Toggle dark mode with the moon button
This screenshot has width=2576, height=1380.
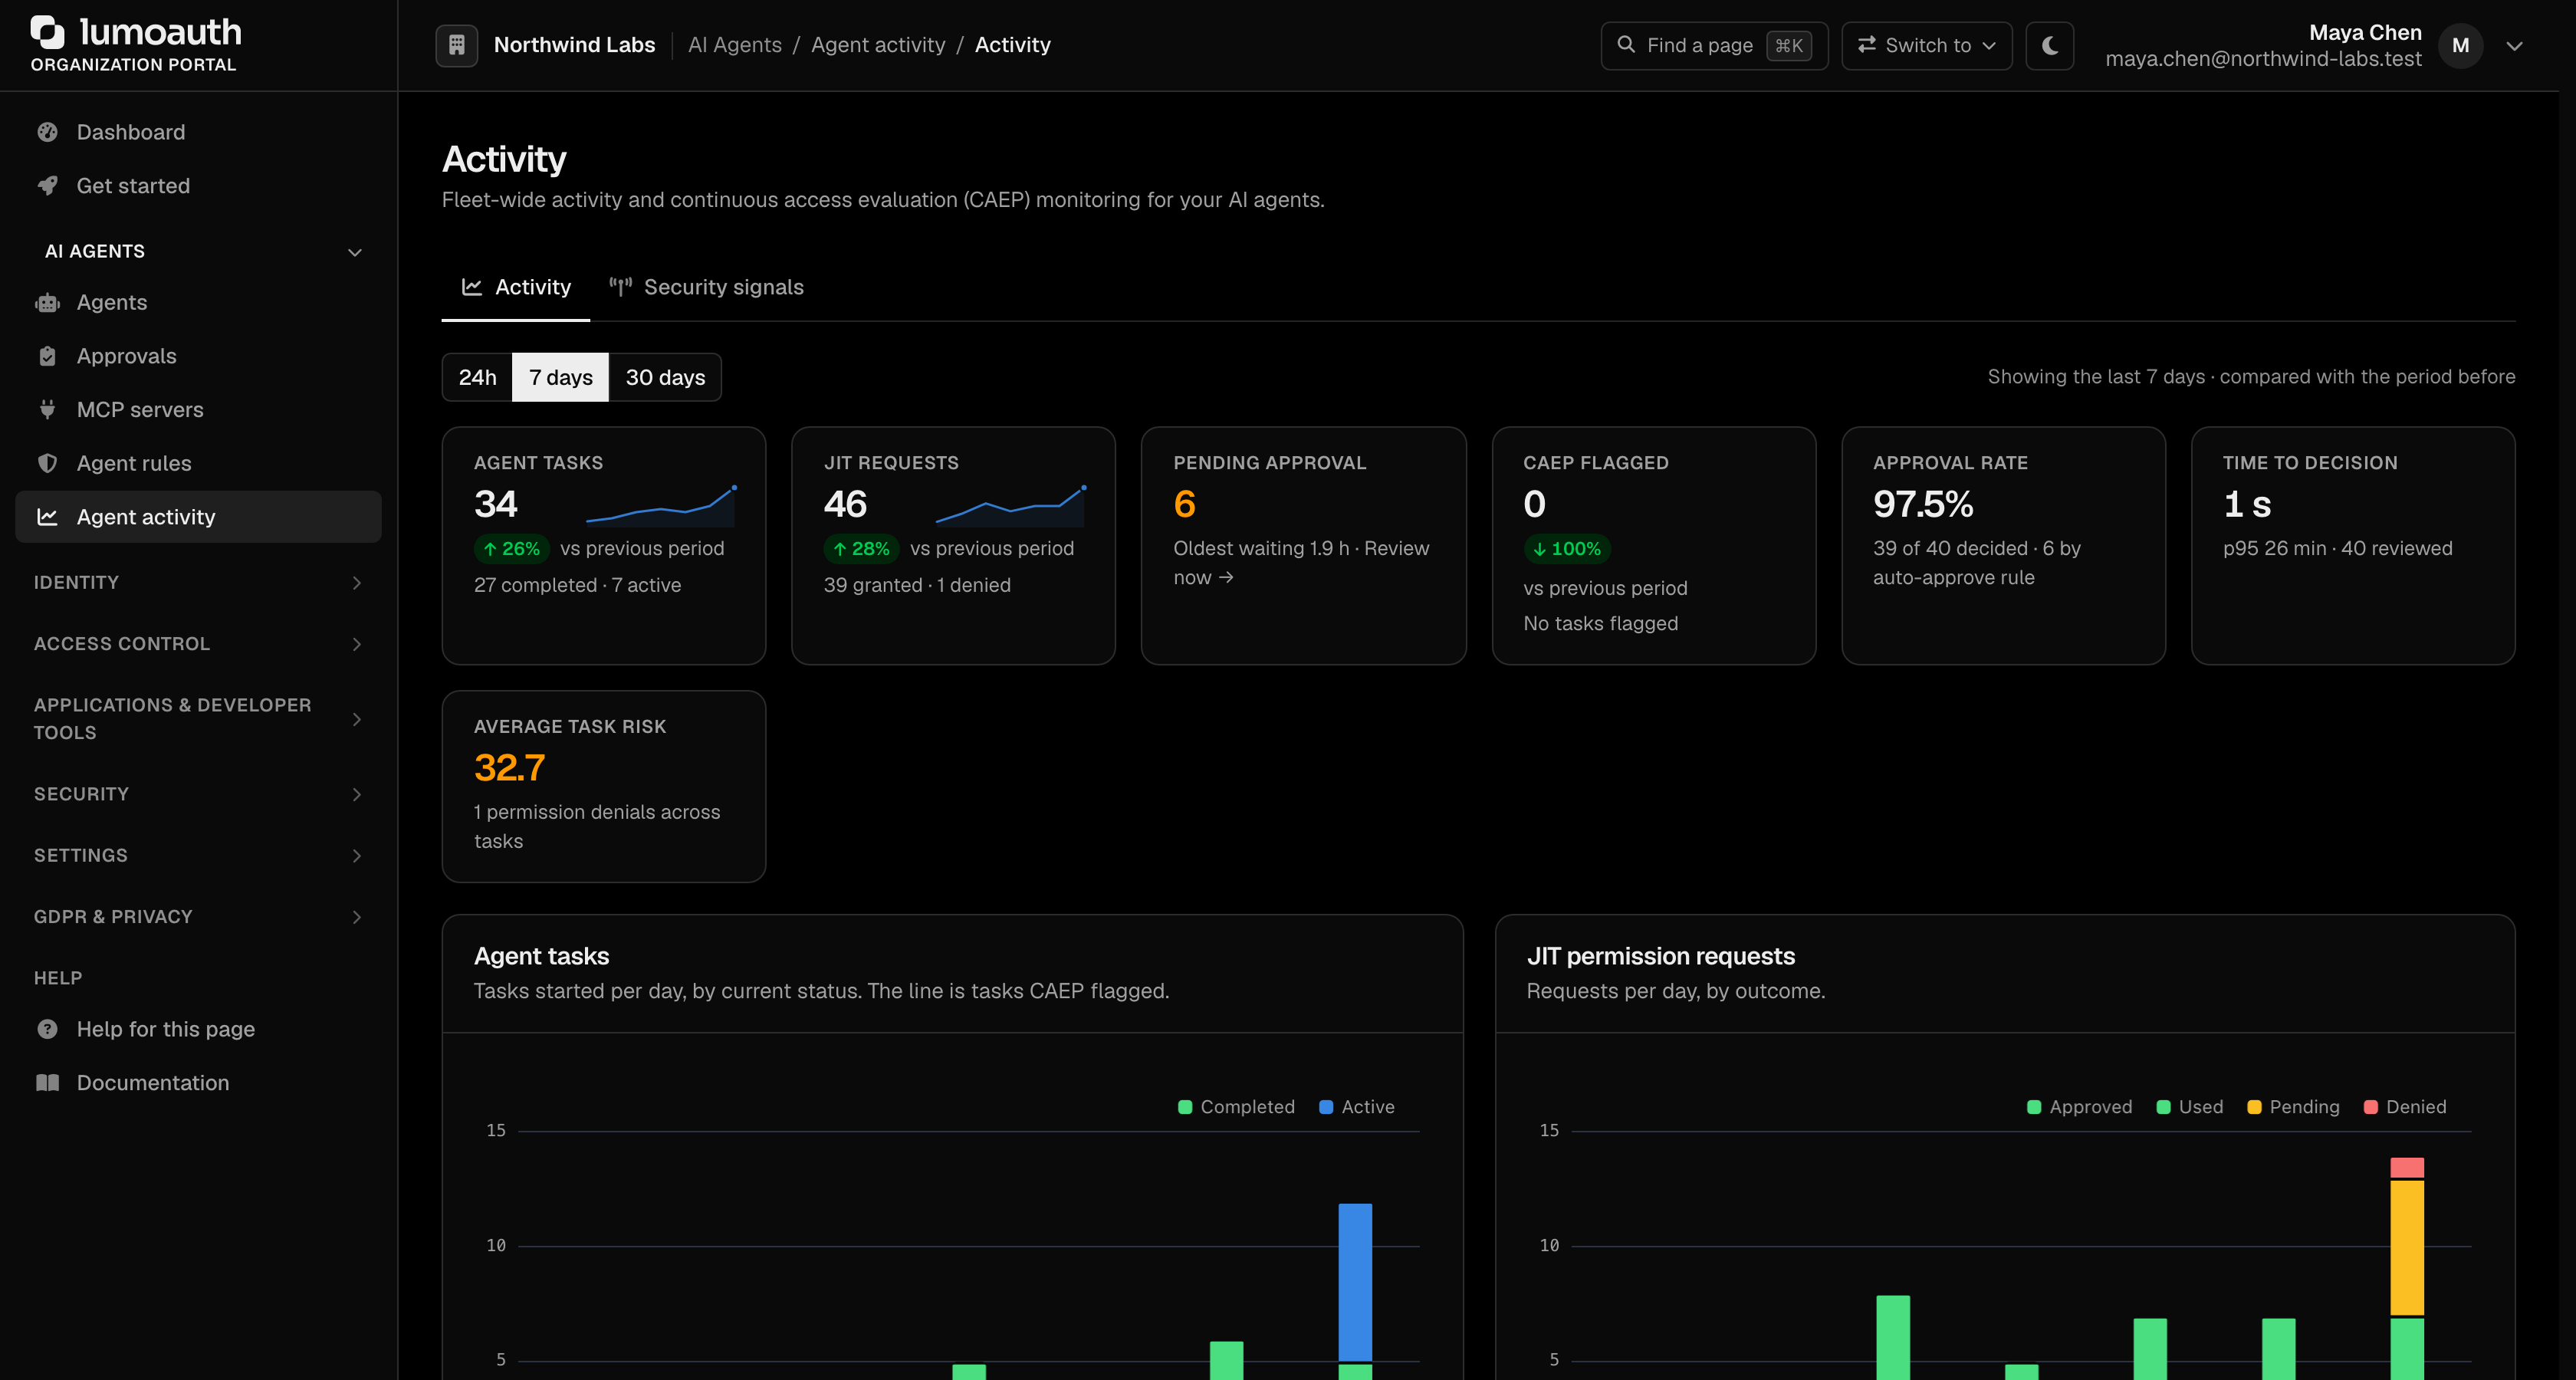2049,45
